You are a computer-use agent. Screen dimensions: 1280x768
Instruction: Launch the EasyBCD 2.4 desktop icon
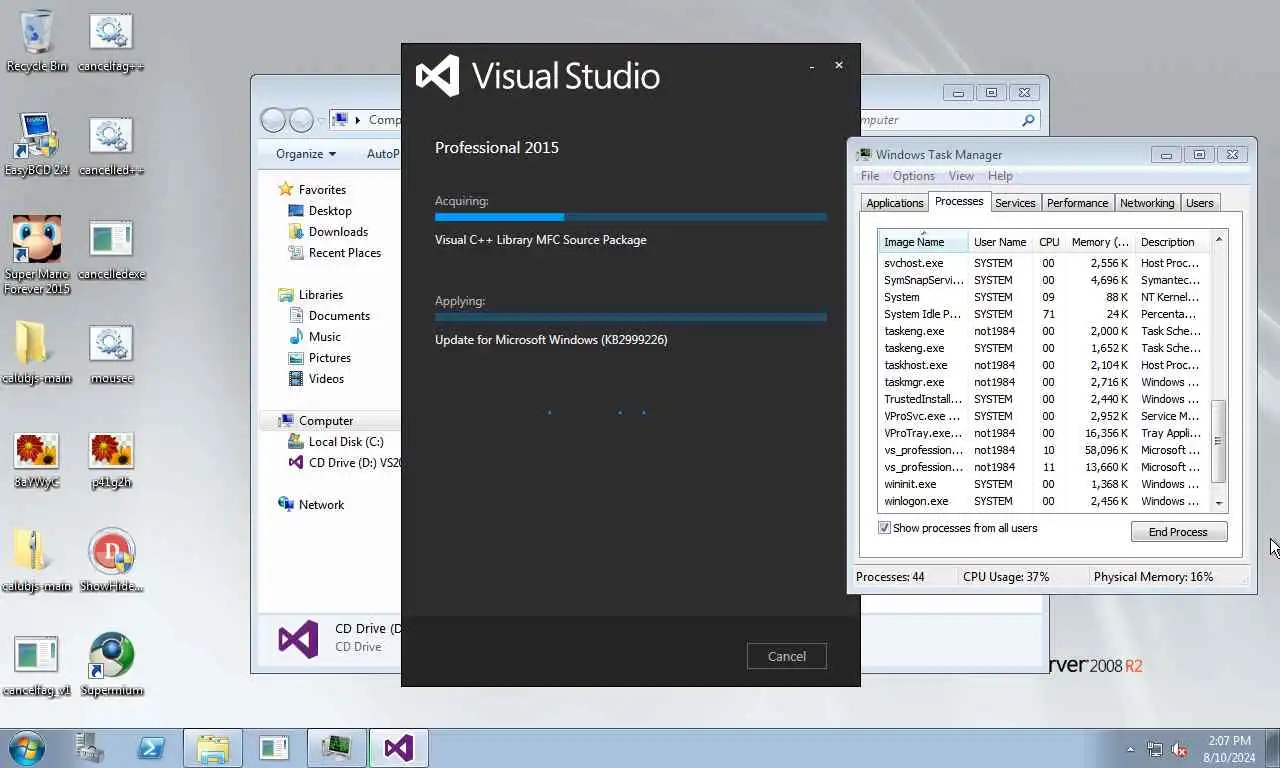pos(37,144)
